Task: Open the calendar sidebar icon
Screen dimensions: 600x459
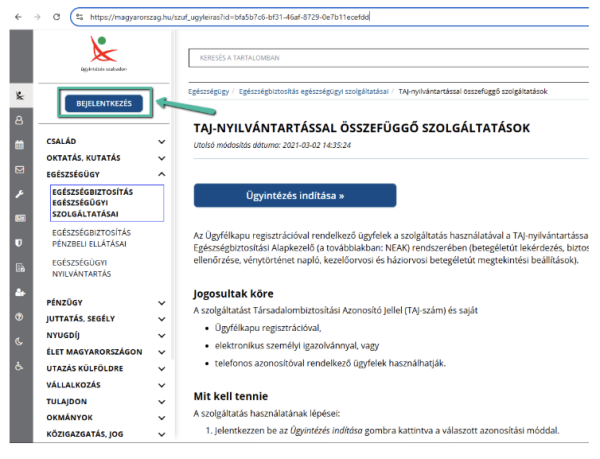Action: click(19, 145)
